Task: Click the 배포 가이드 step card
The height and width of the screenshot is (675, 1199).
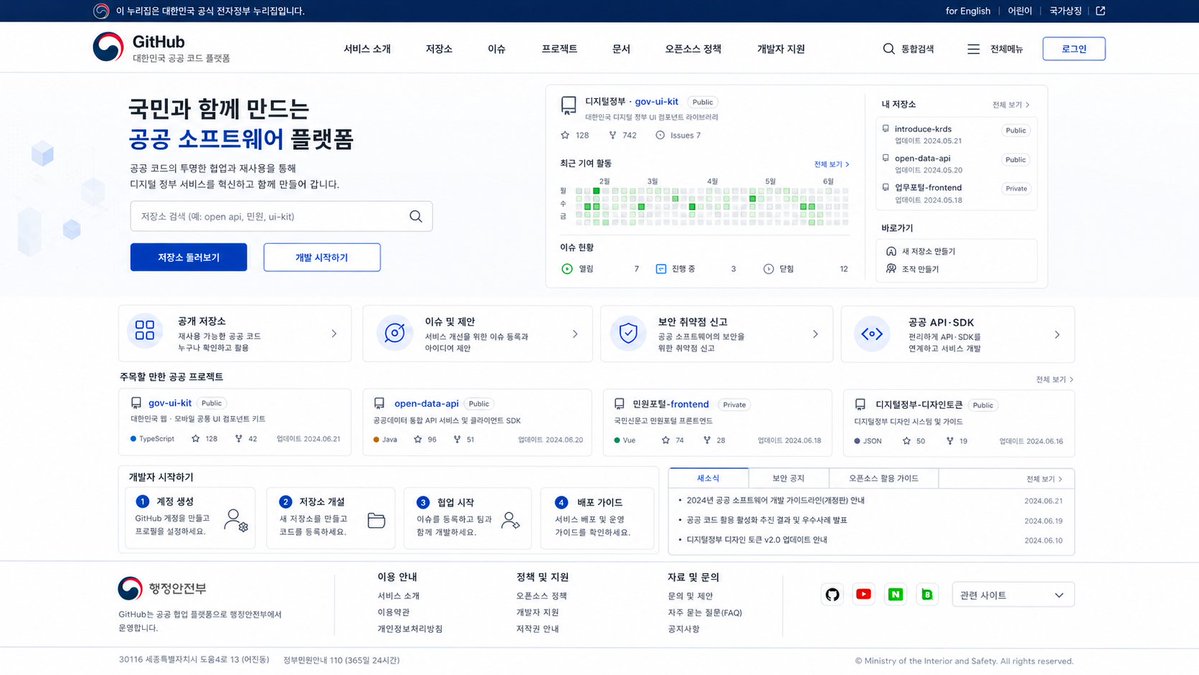Action: pyautogui.click(x=596, y=518)
